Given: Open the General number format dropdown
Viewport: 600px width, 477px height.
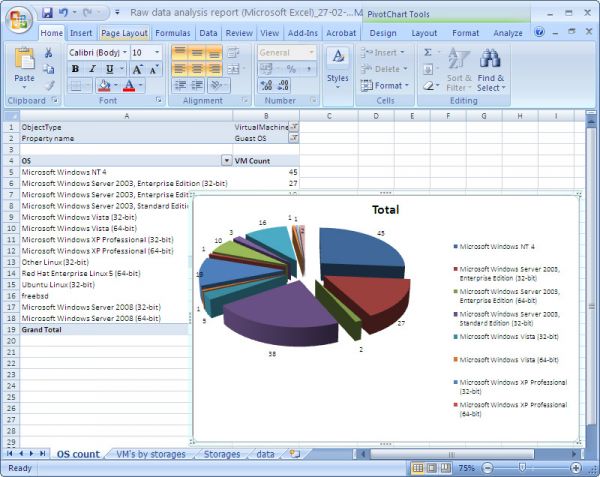Looking at the screenshot, I should 311,52.
